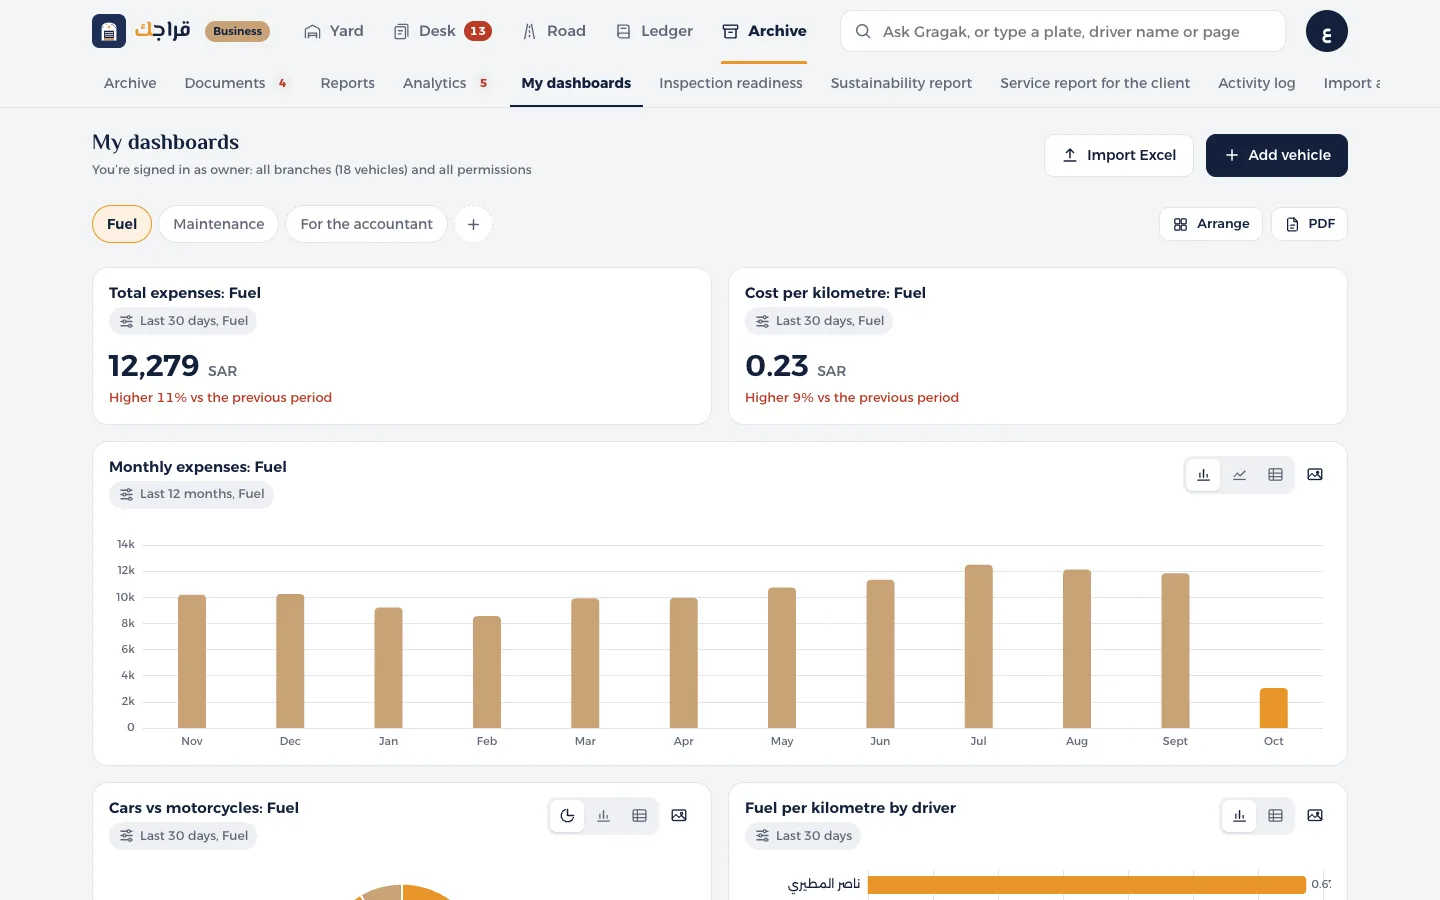The width and height of the screenshot is (1440, 900).
Task: Open Service report for the client tab
Action: click(x=1095, y=83)
